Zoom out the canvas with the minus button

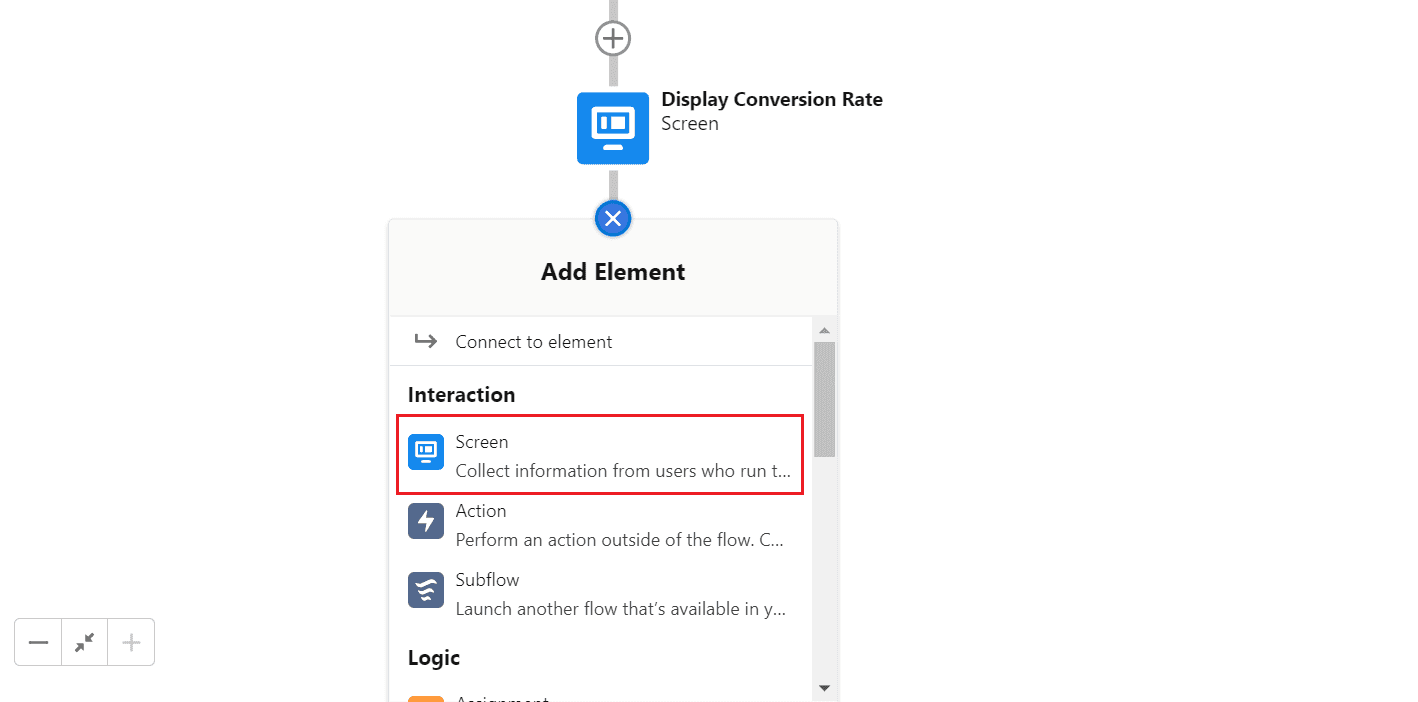38,642
